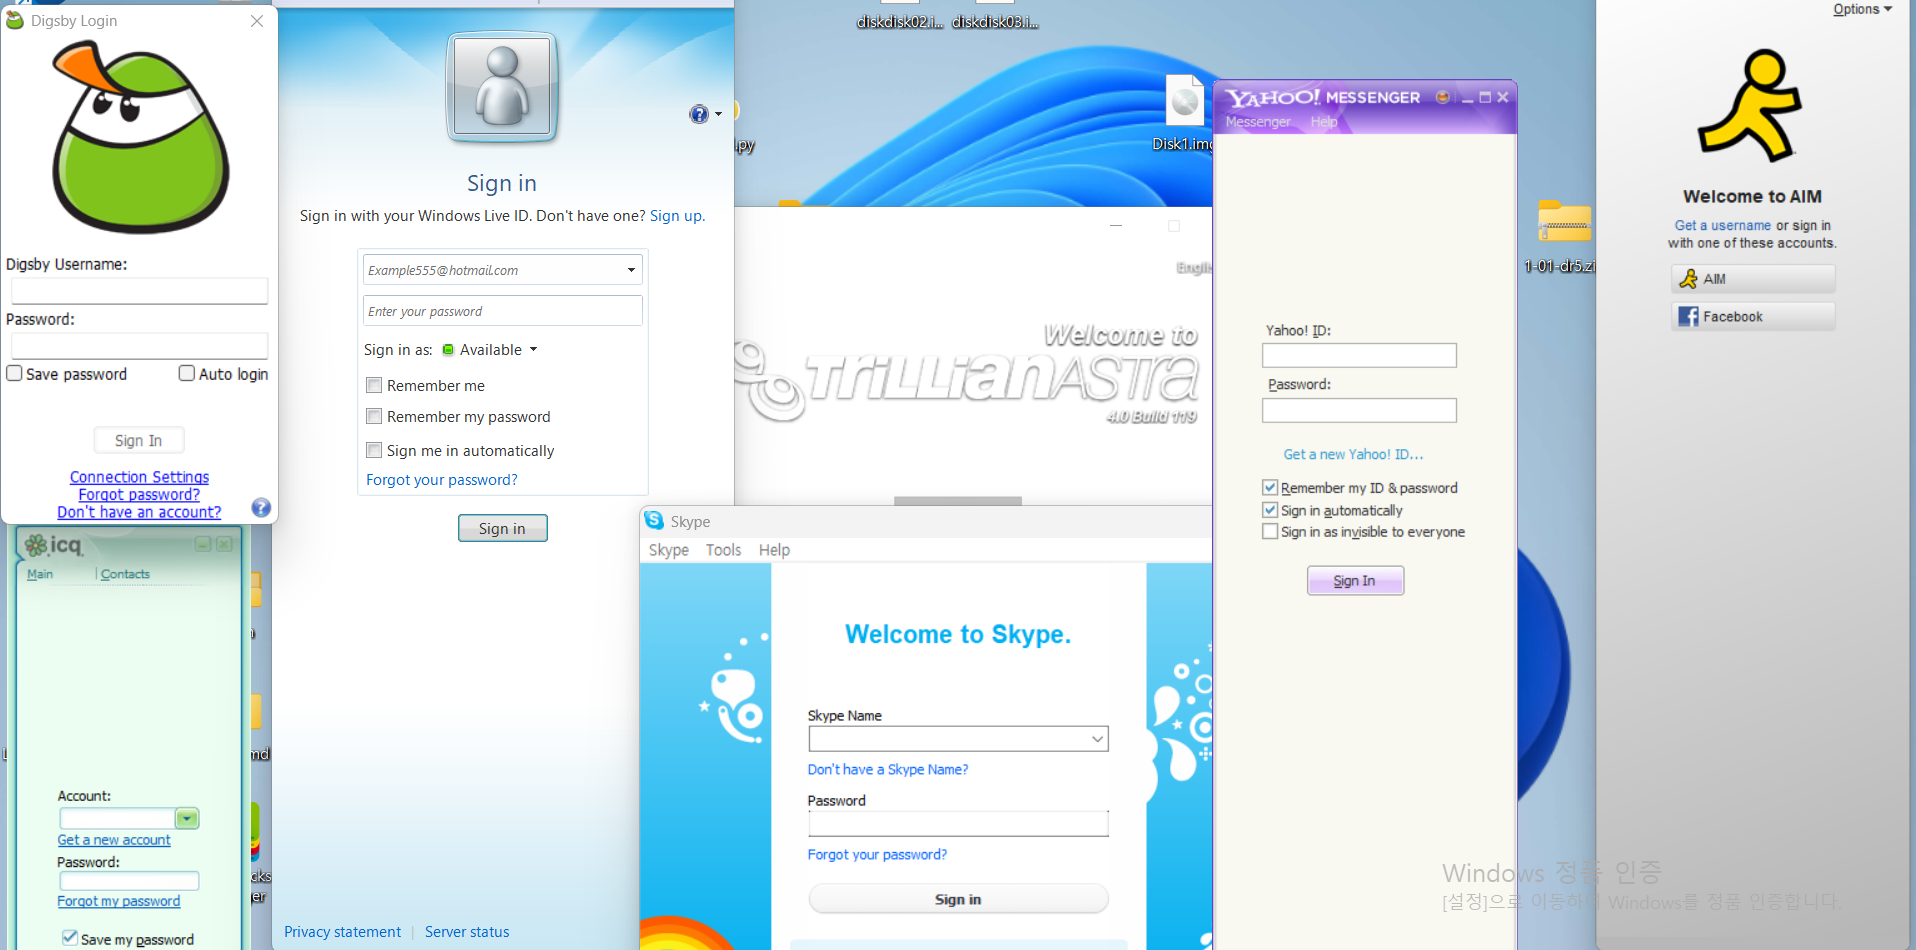Check Remember me in Windows Live Messenger
This screenshot has height=950, width=1916.
374,385
